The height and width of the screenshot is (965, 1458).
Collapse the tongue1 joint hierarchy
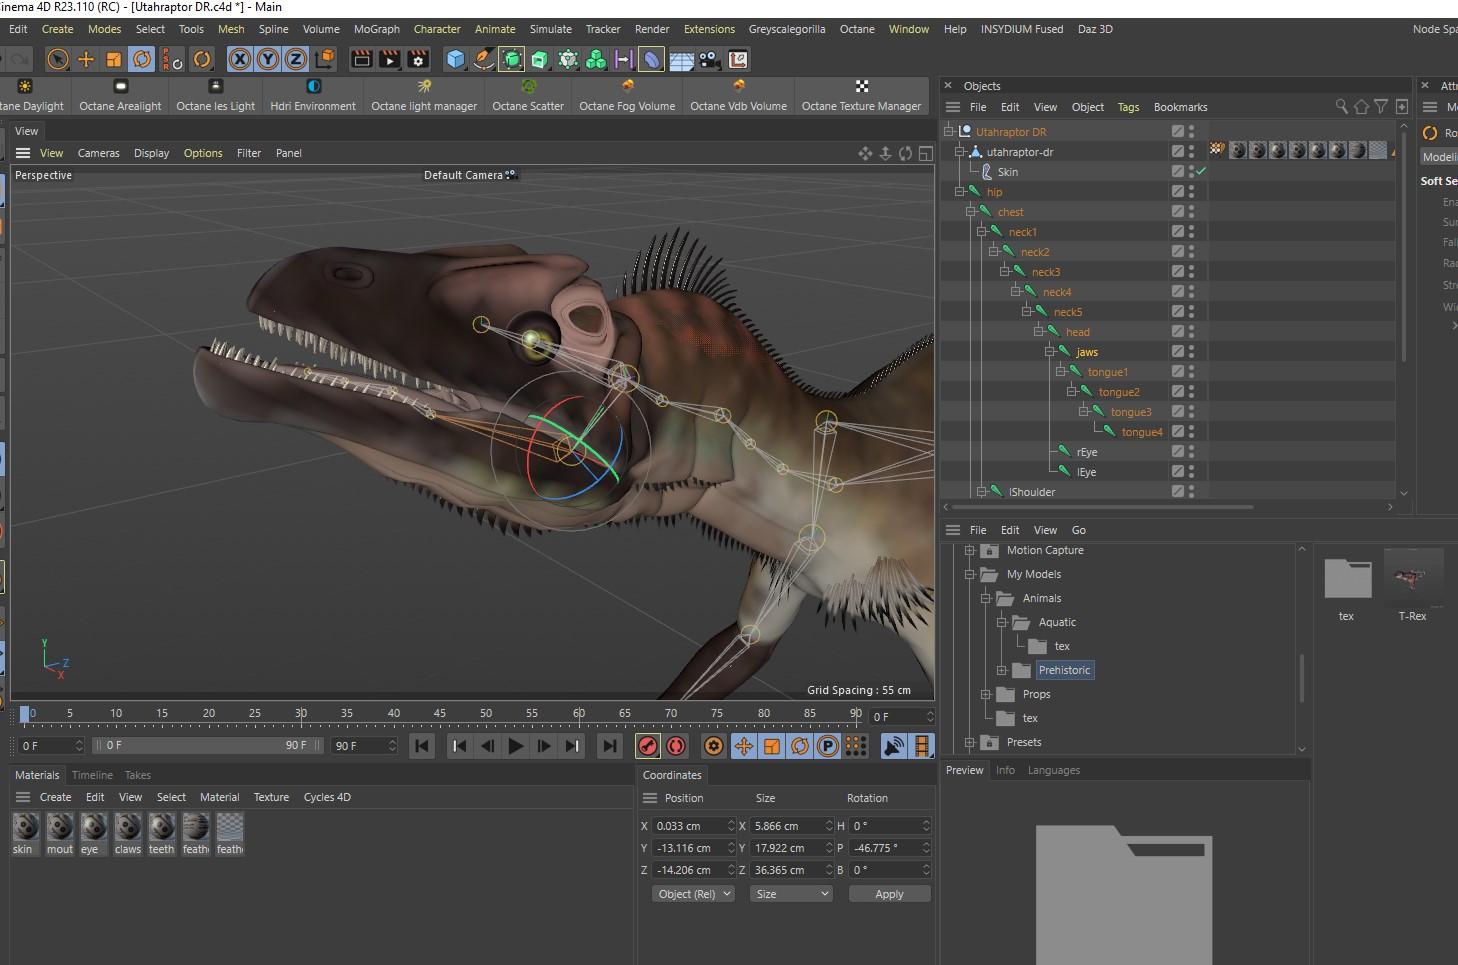pyautogui.click(x=1061, y=372)
